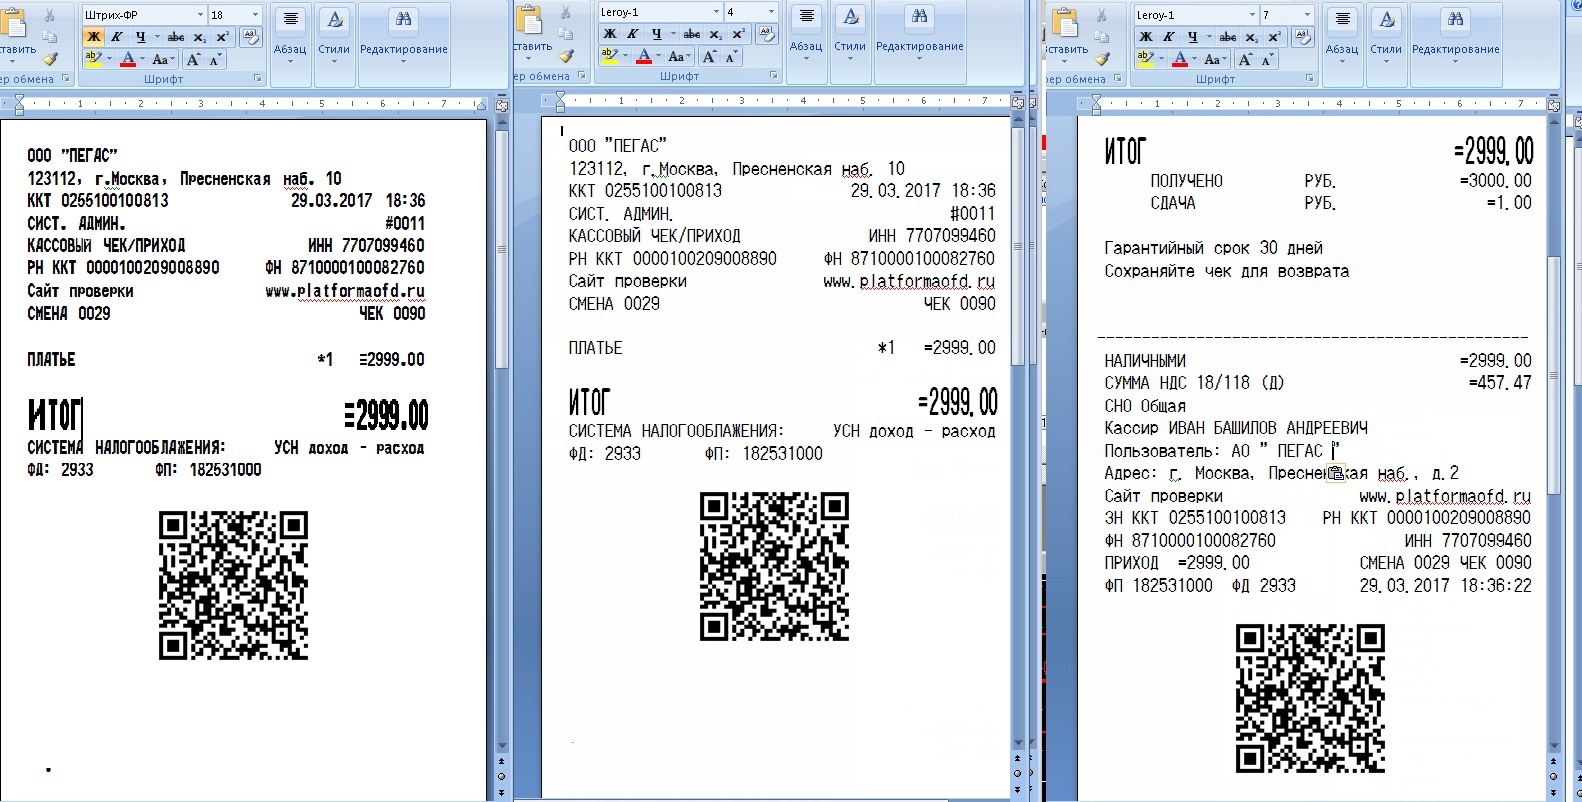Open Шрифт dialog launcher in the left window
The width and height of the screenshot is (1582, 802).
click(257, 78)
